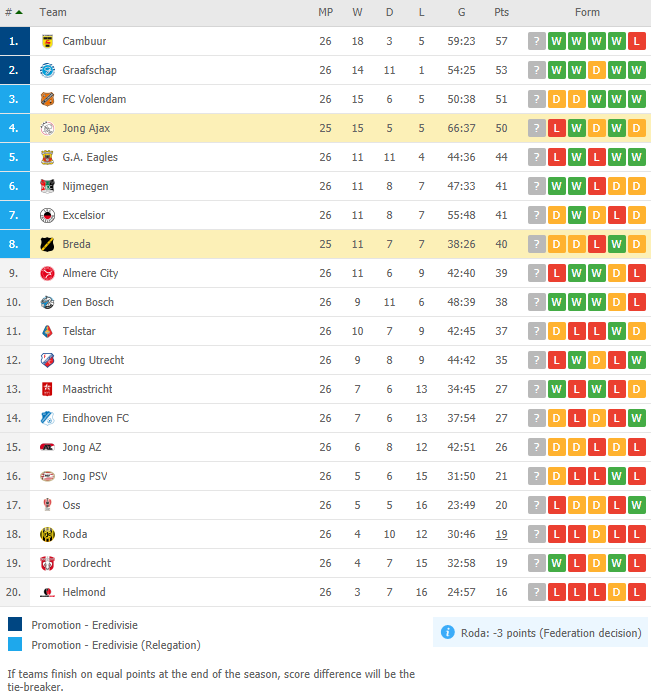Click the Breda yellow-black crest icon
The image size is (651, 697).
coord(47,244)
